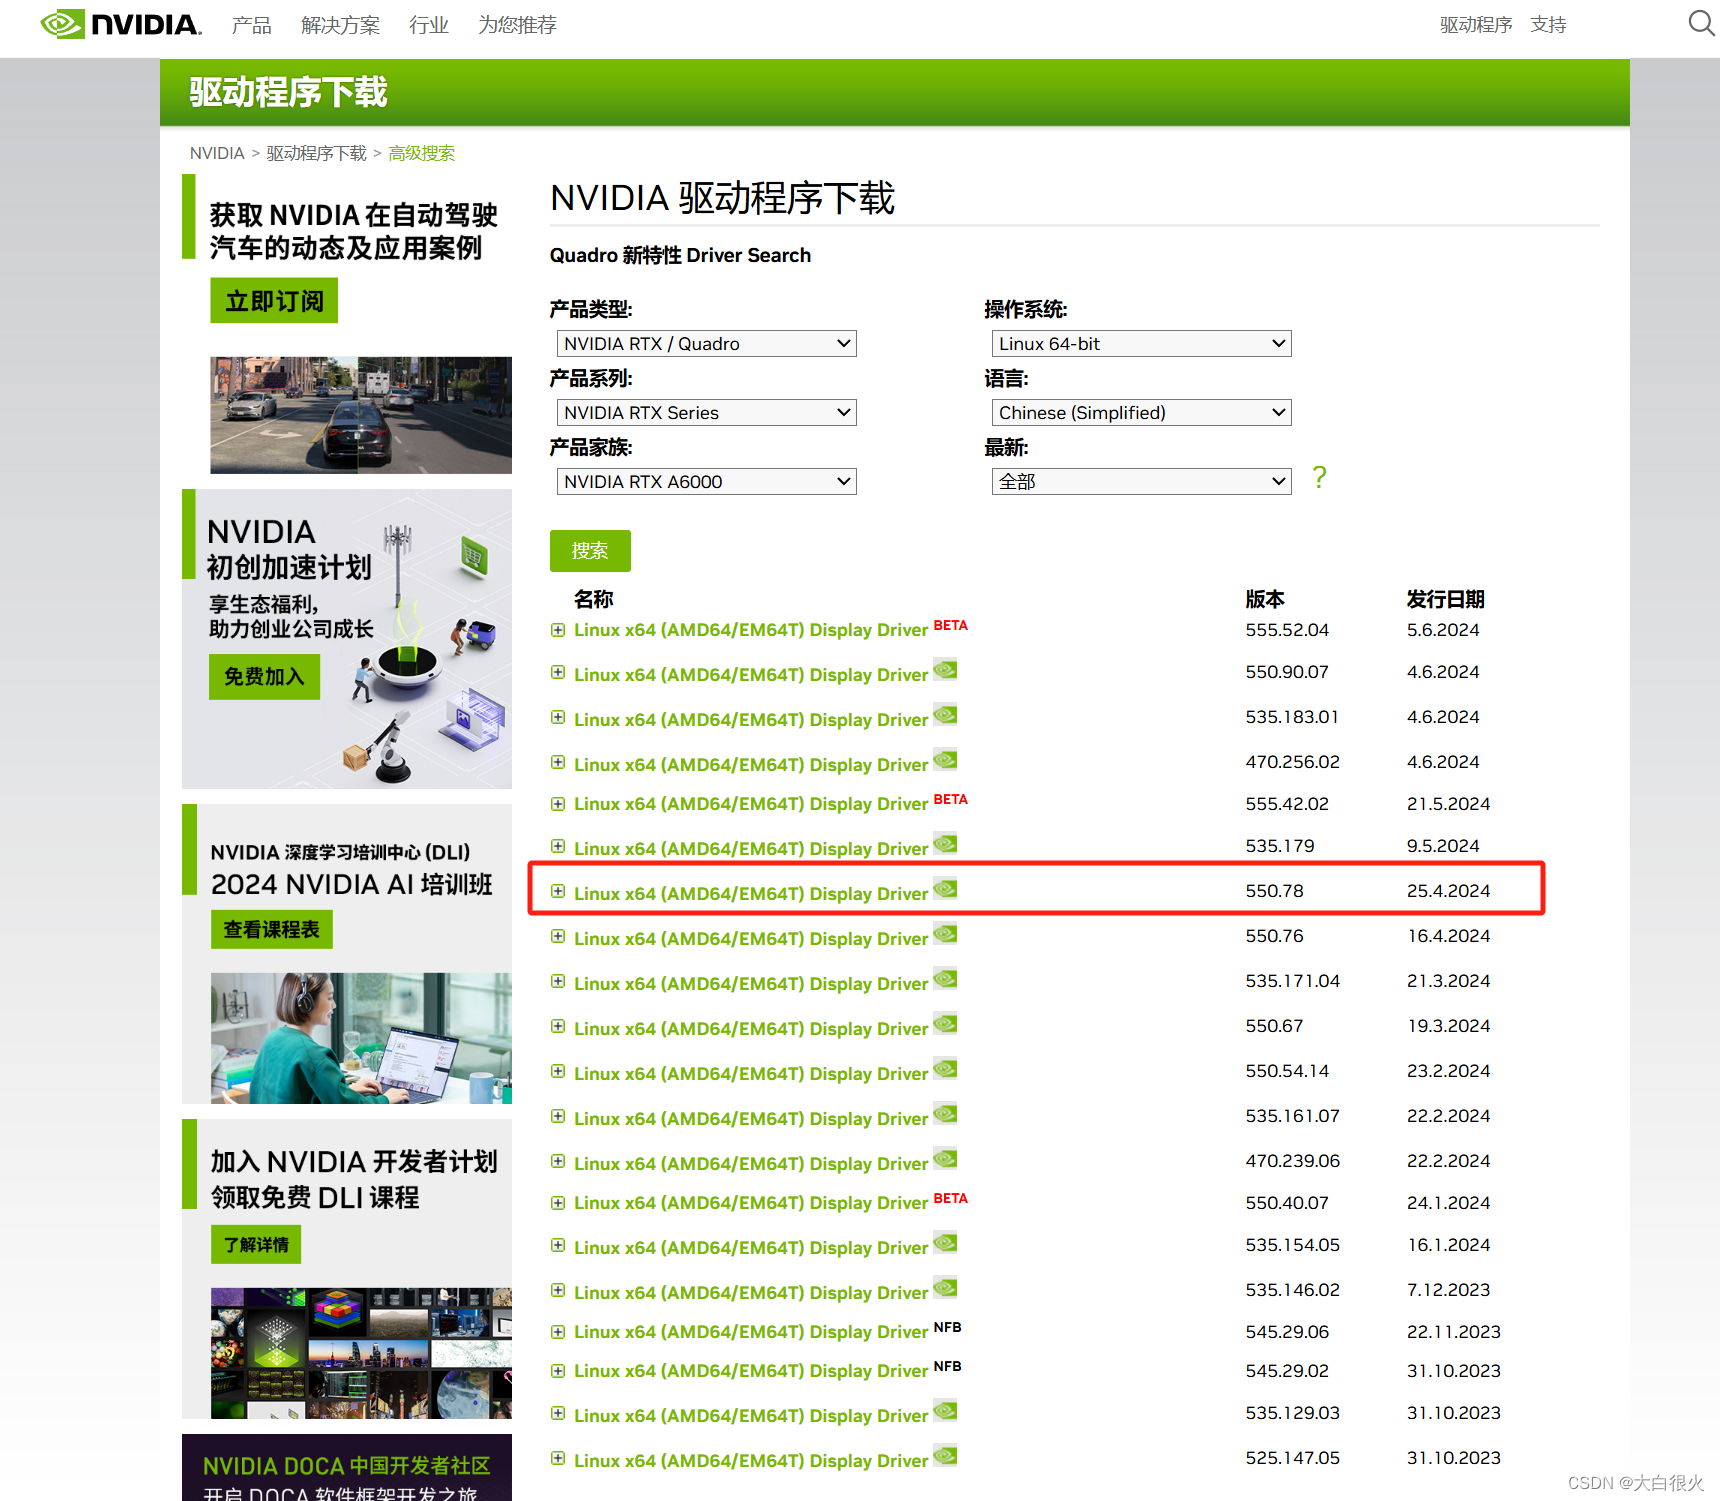Image resolution: width=1720 pixels, height=1501 pixels.
Task: Click certified badge icon for driver 535.183.01
Action: tap(945, 714)
